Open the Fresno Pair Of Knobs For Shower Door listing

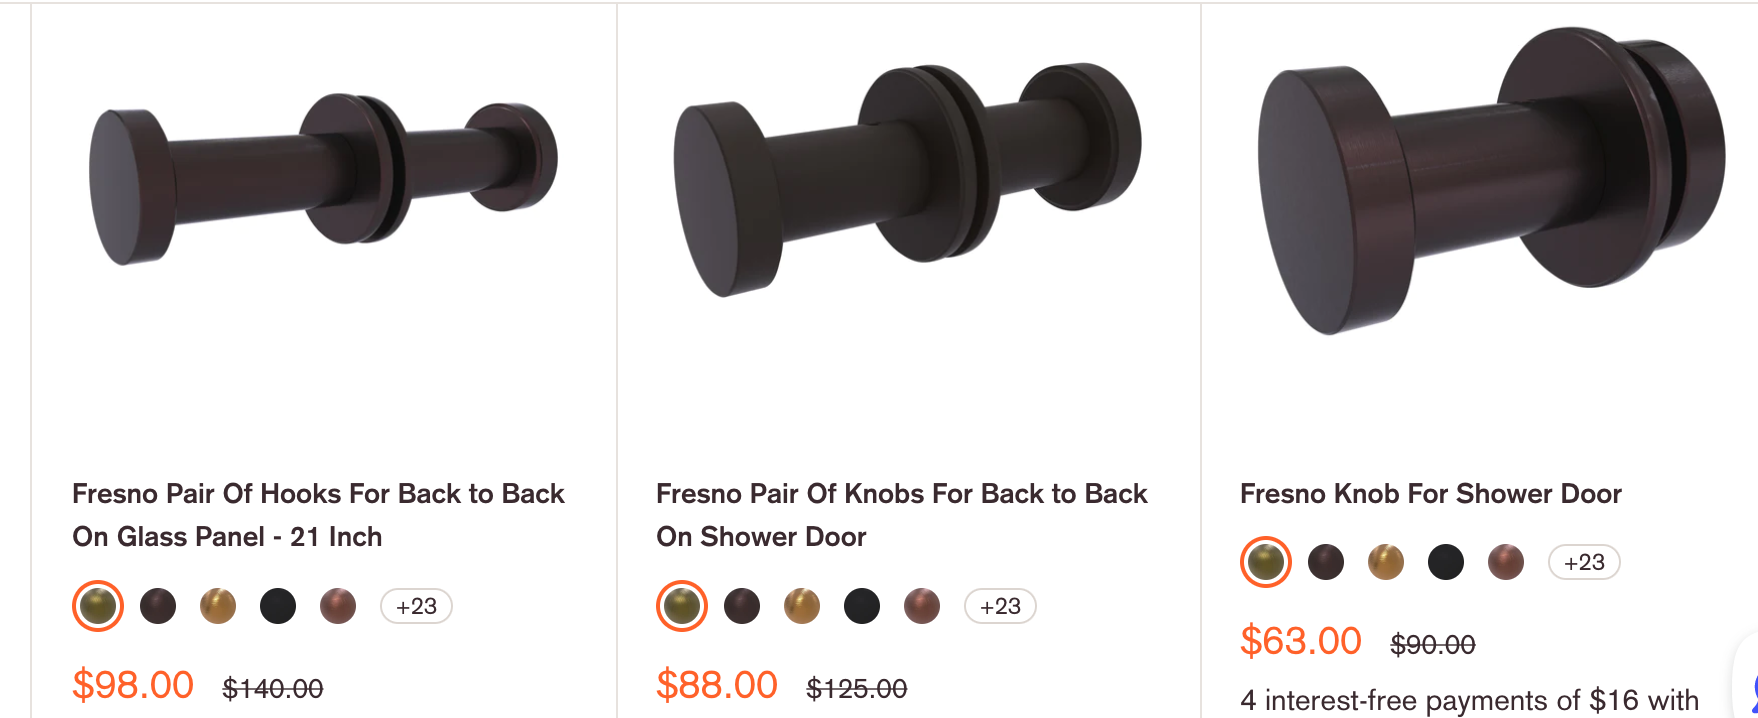900,515
